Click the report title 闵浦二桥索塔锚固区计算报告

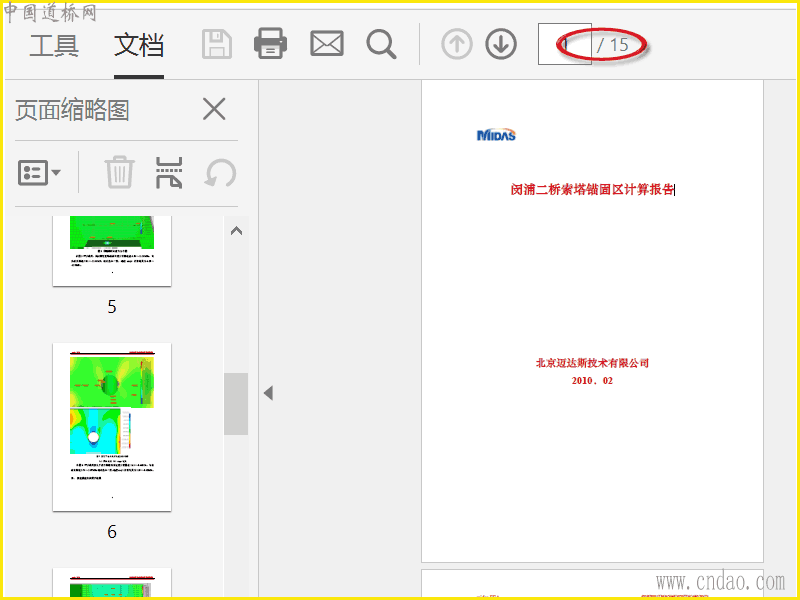(x=592, y=189)
